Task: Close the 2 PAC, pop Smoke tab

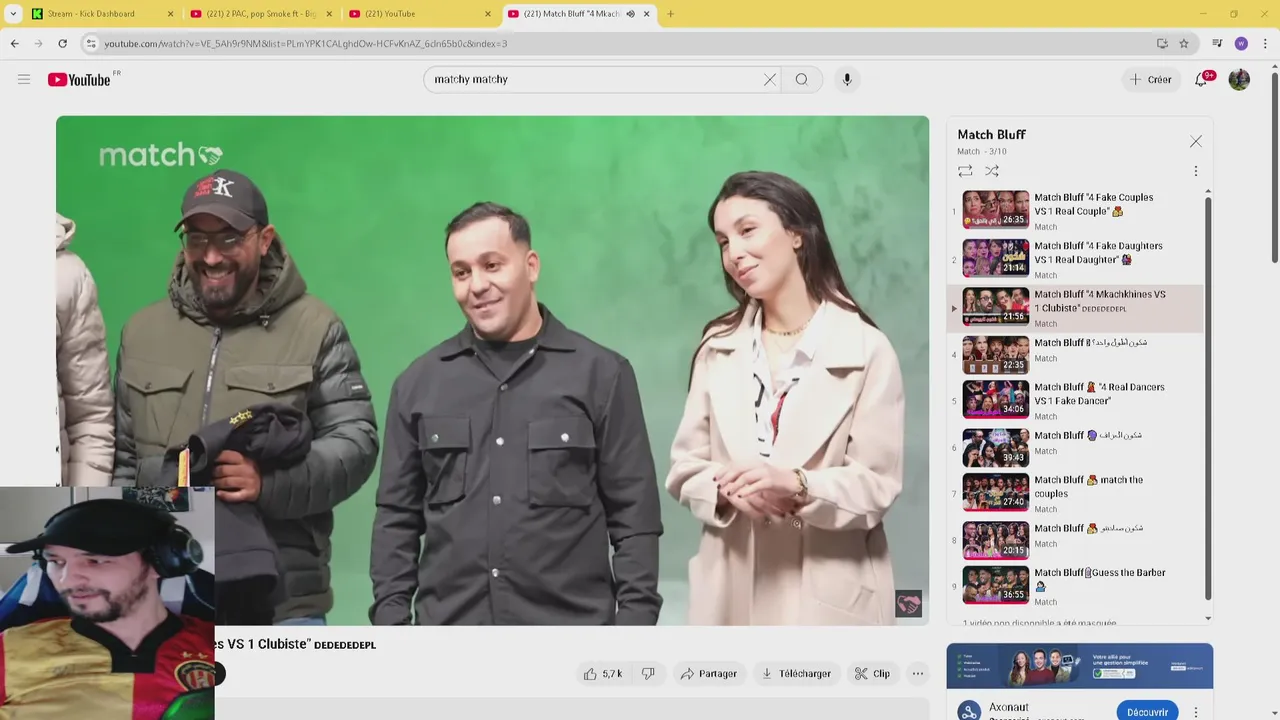Action: 329,14
